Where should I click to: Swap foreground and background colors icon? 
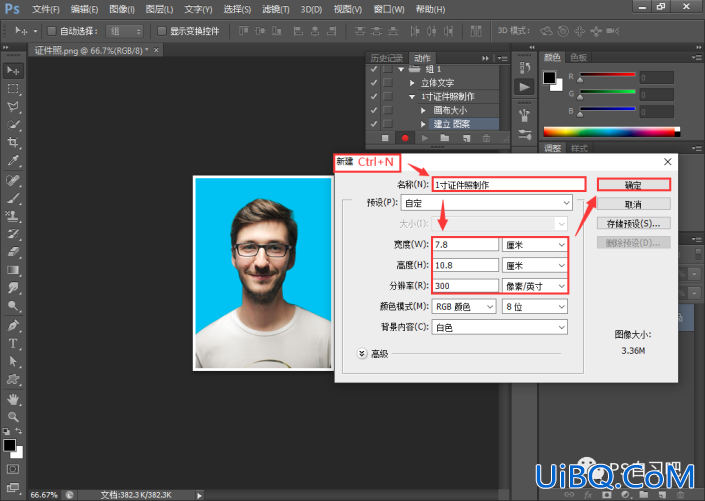19,431
